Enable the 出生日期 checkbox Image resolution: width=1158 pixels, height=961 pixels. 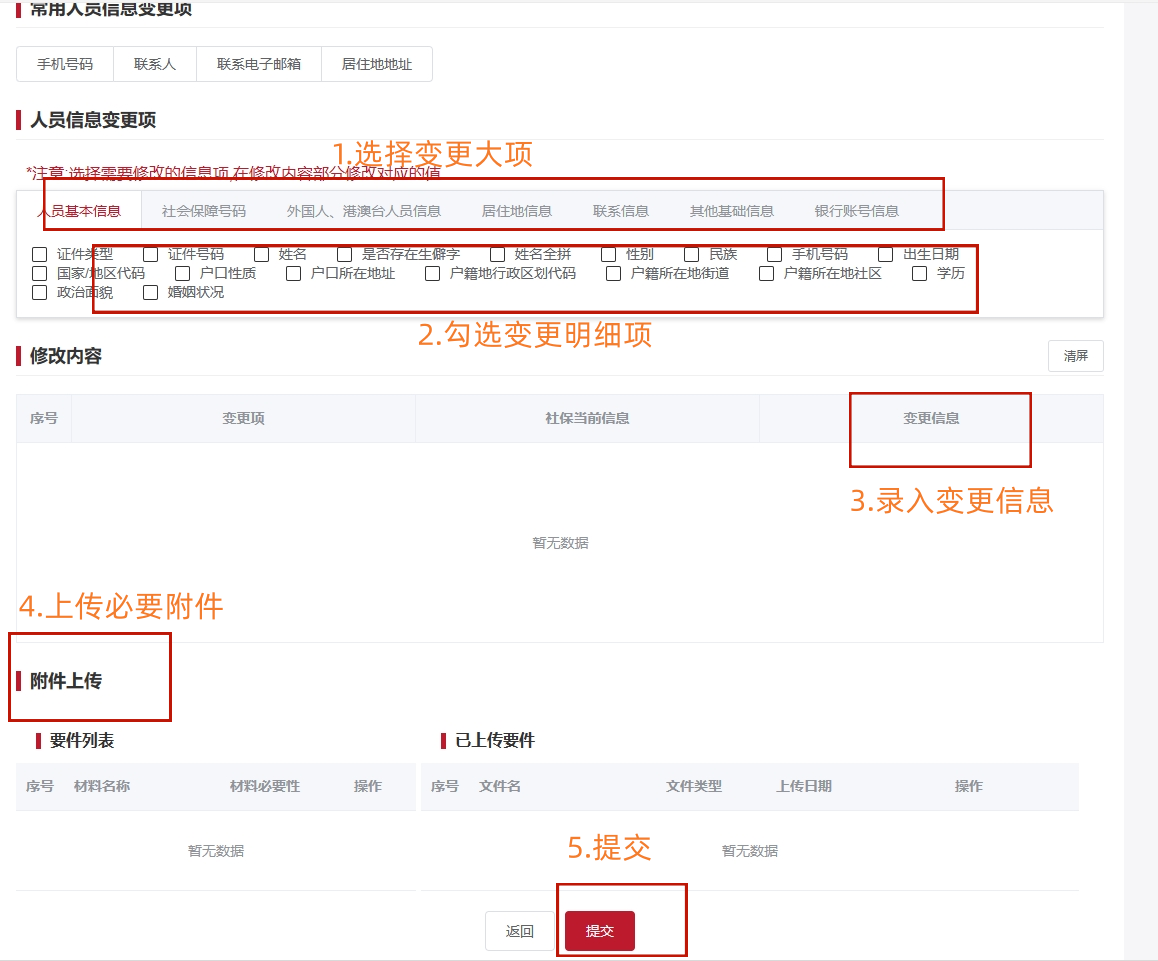[886, 255]
